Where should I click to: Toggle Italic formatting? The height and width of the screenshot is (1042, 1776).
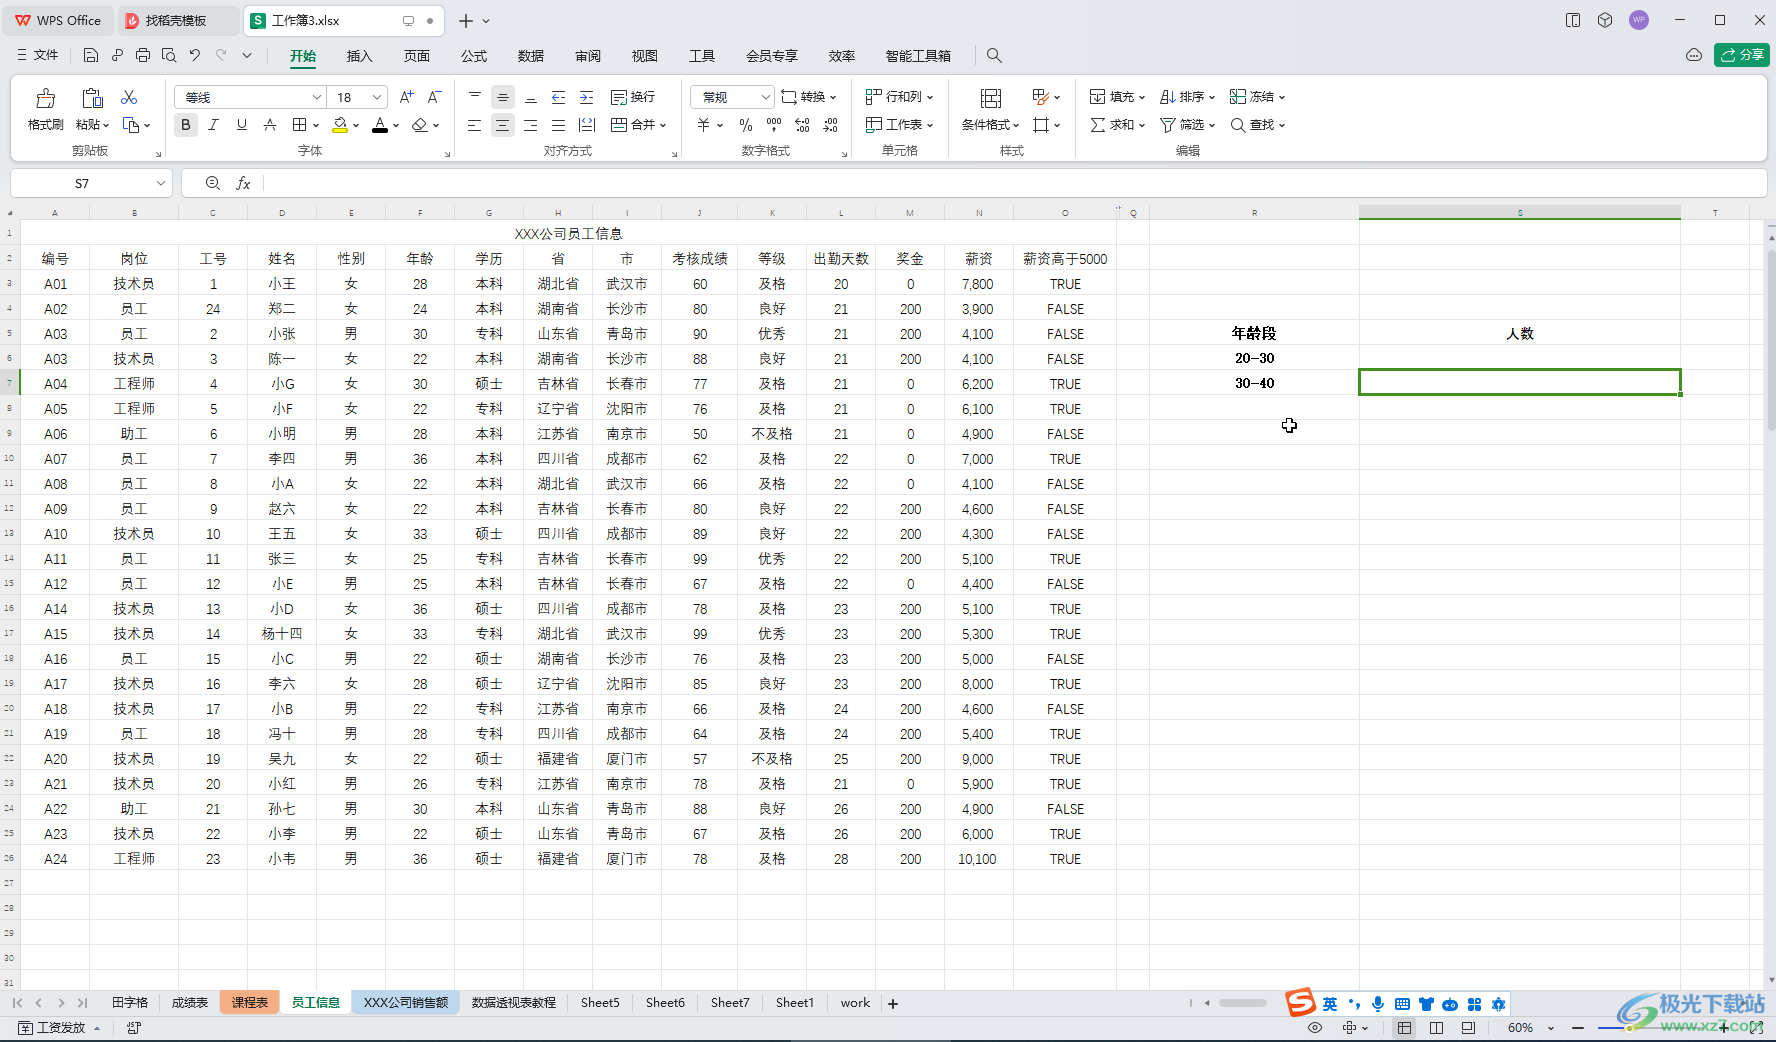coord(213,125)
